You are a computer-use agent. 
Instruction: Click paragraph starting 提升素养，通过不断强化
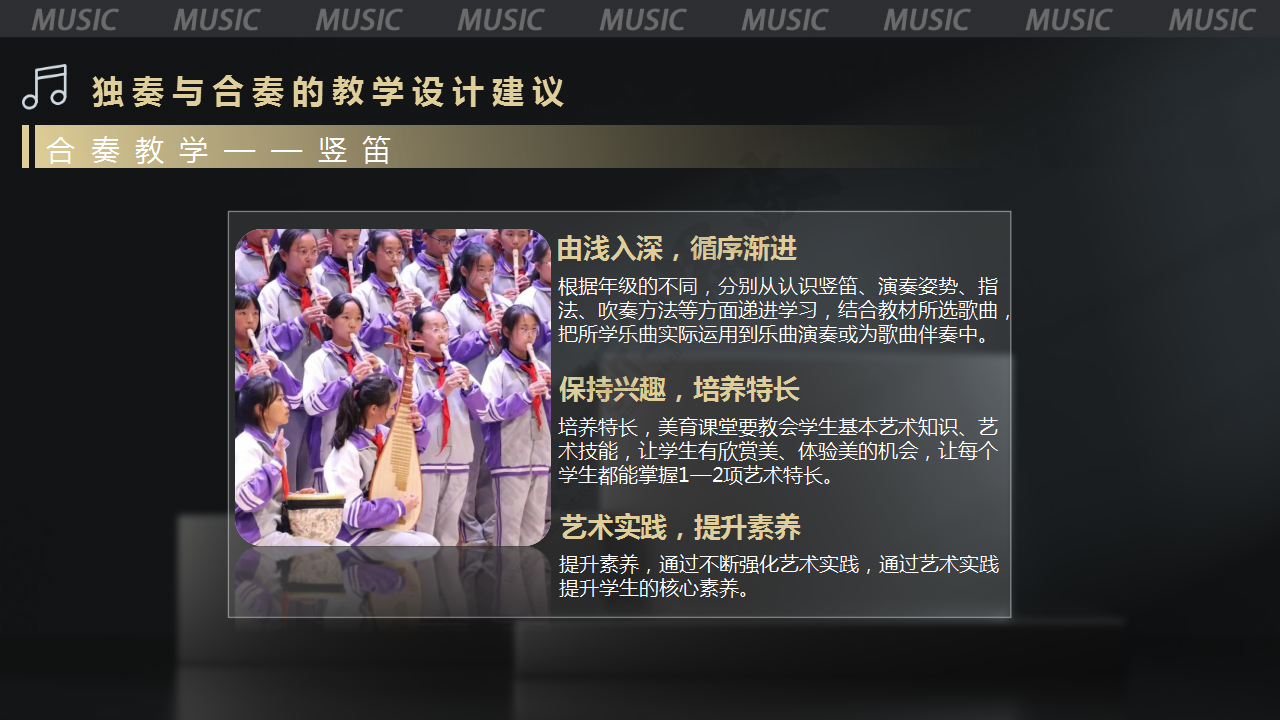(x=778, y=576)
